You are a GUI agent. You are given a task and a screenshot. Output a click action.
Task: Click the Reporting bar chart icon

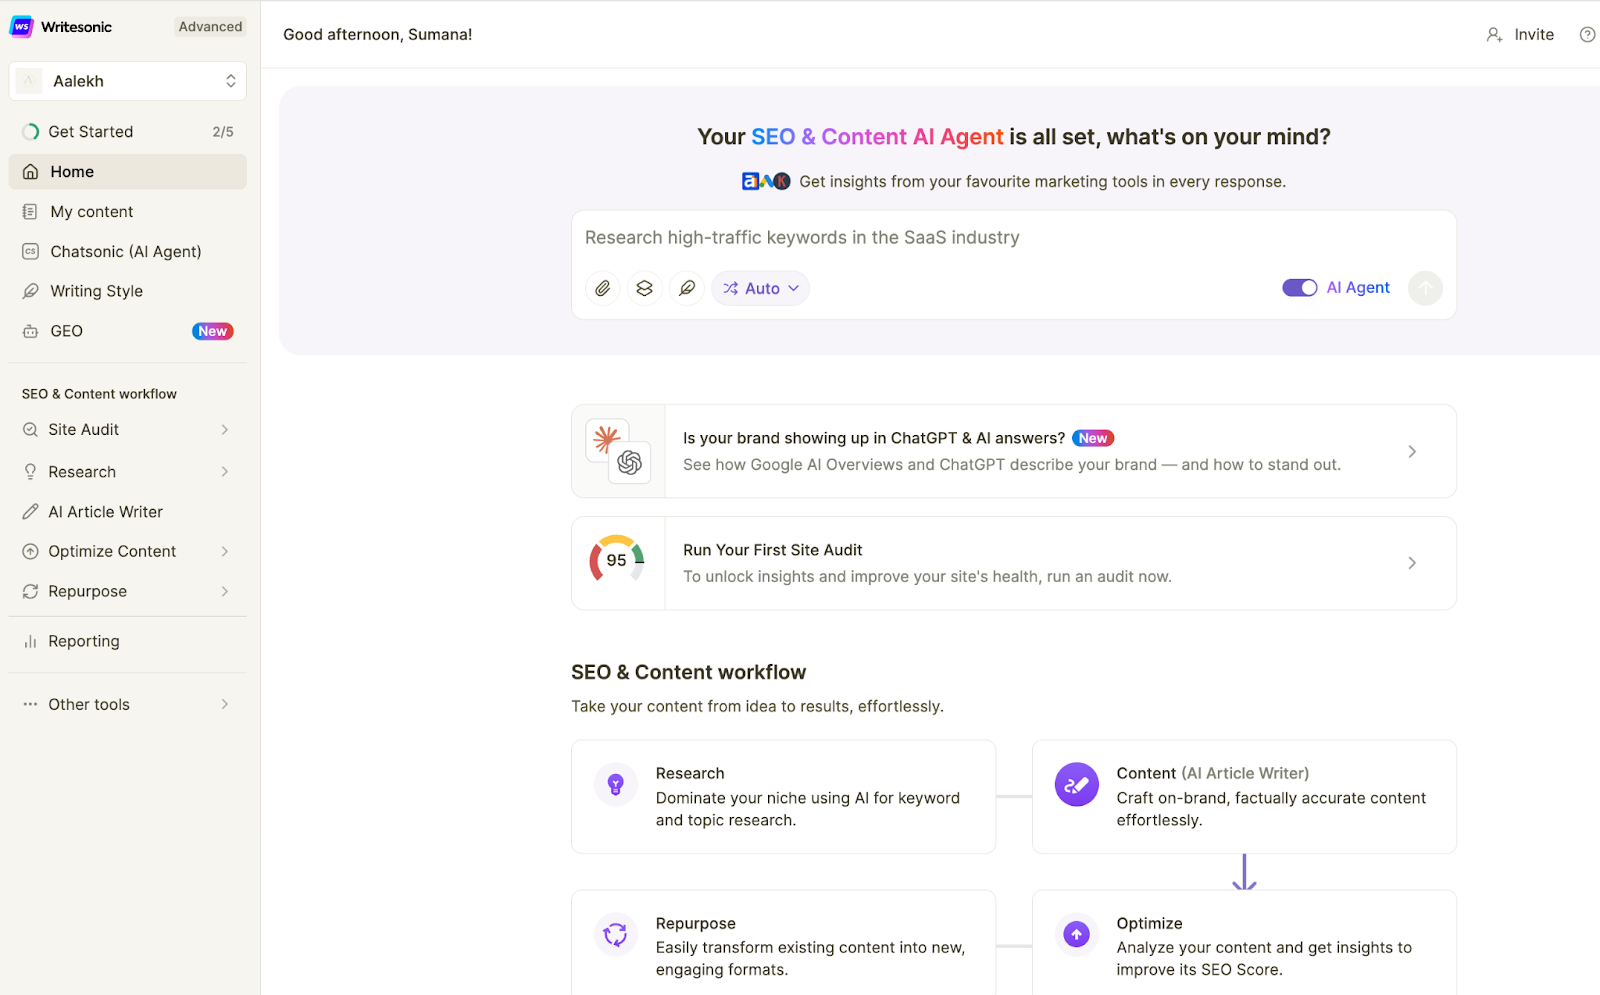pos(31,642)
